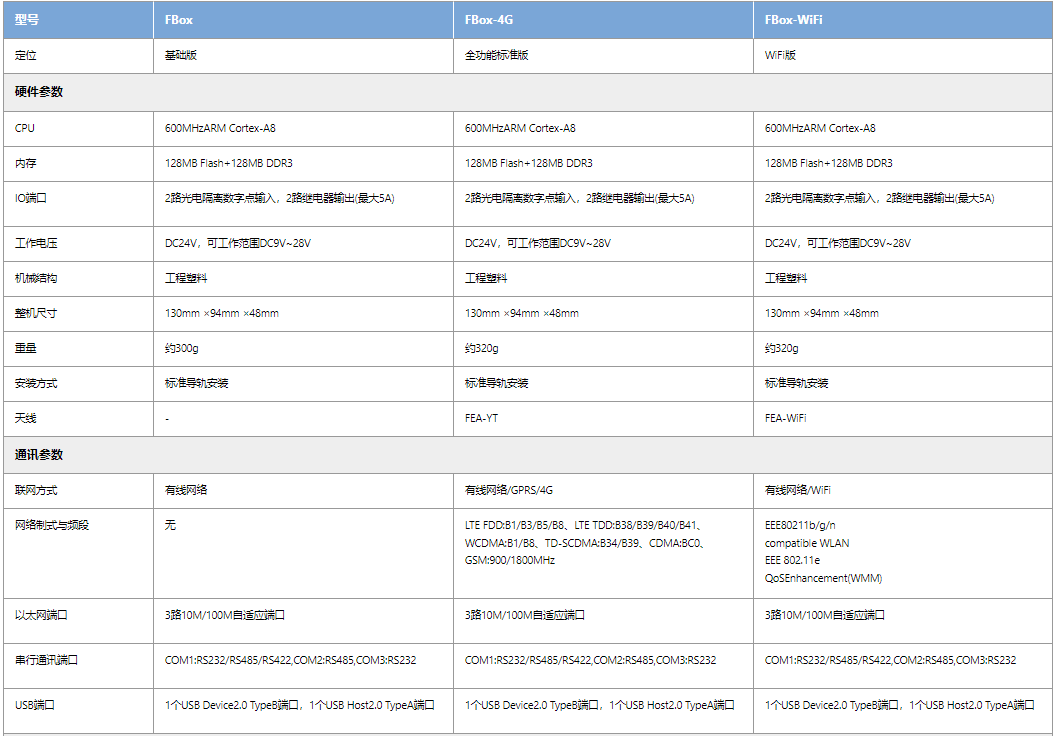1056x736 pixels.
Task: Select the 基础版 positioning cell
Action: click(181, 55)
